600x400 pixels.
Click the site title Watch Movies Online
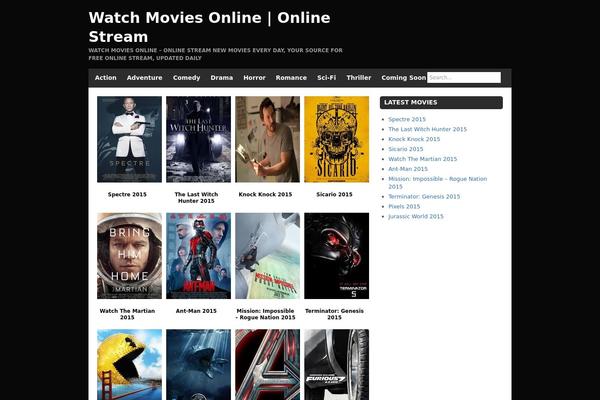(x=209, y=27)
